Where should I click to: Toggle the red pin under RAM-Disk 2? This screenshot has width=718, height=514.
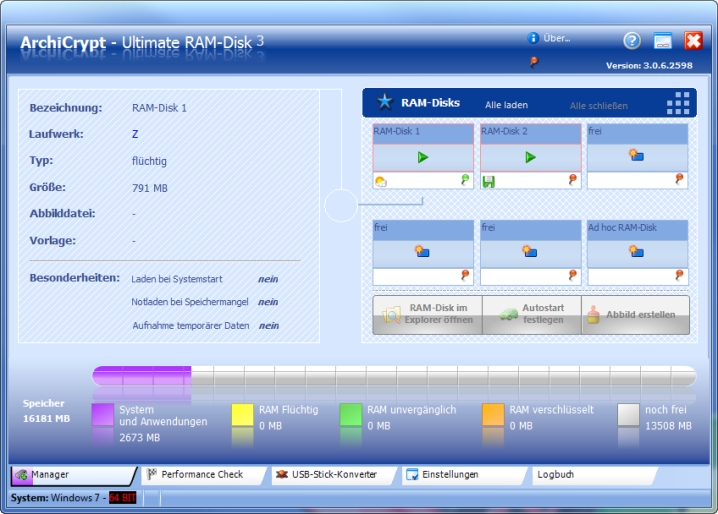coord(573,180)
